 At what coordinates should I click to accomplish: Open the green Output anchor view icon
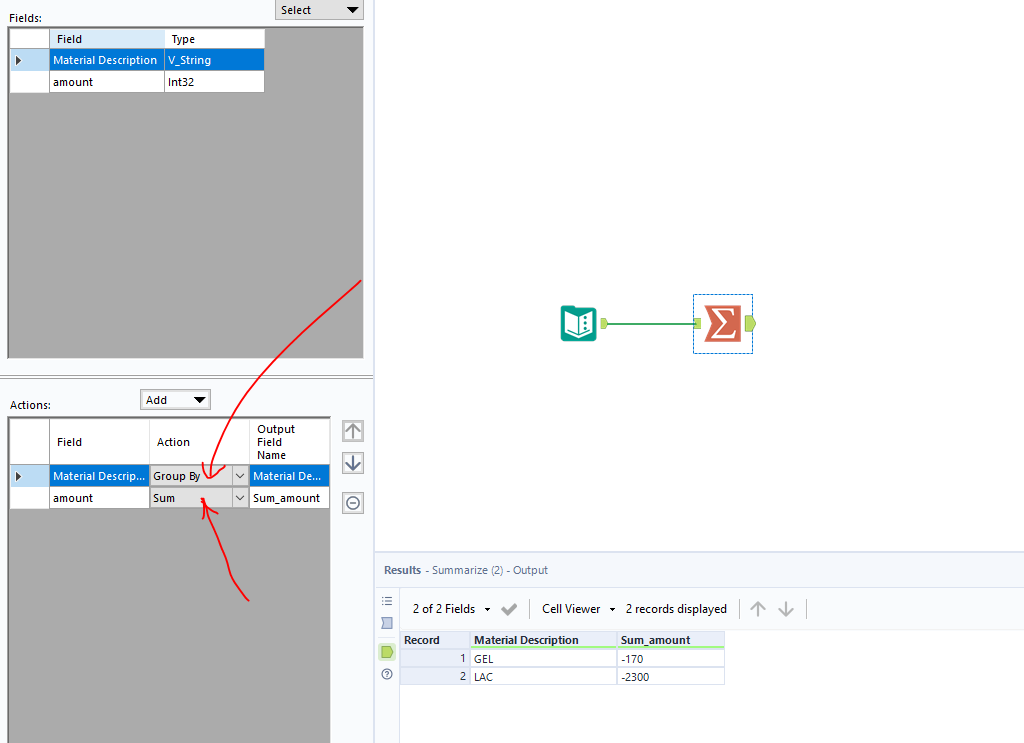point(386,650)
